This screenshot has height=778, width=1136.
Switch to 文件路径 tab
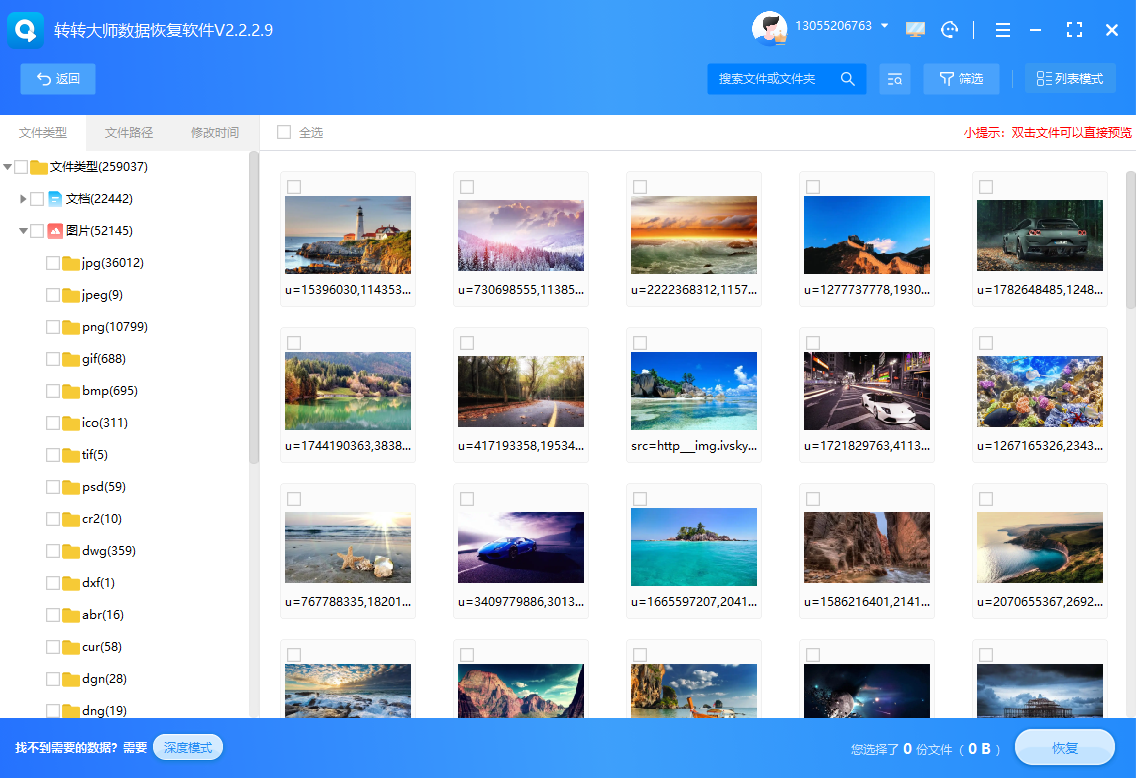point(129,133)
